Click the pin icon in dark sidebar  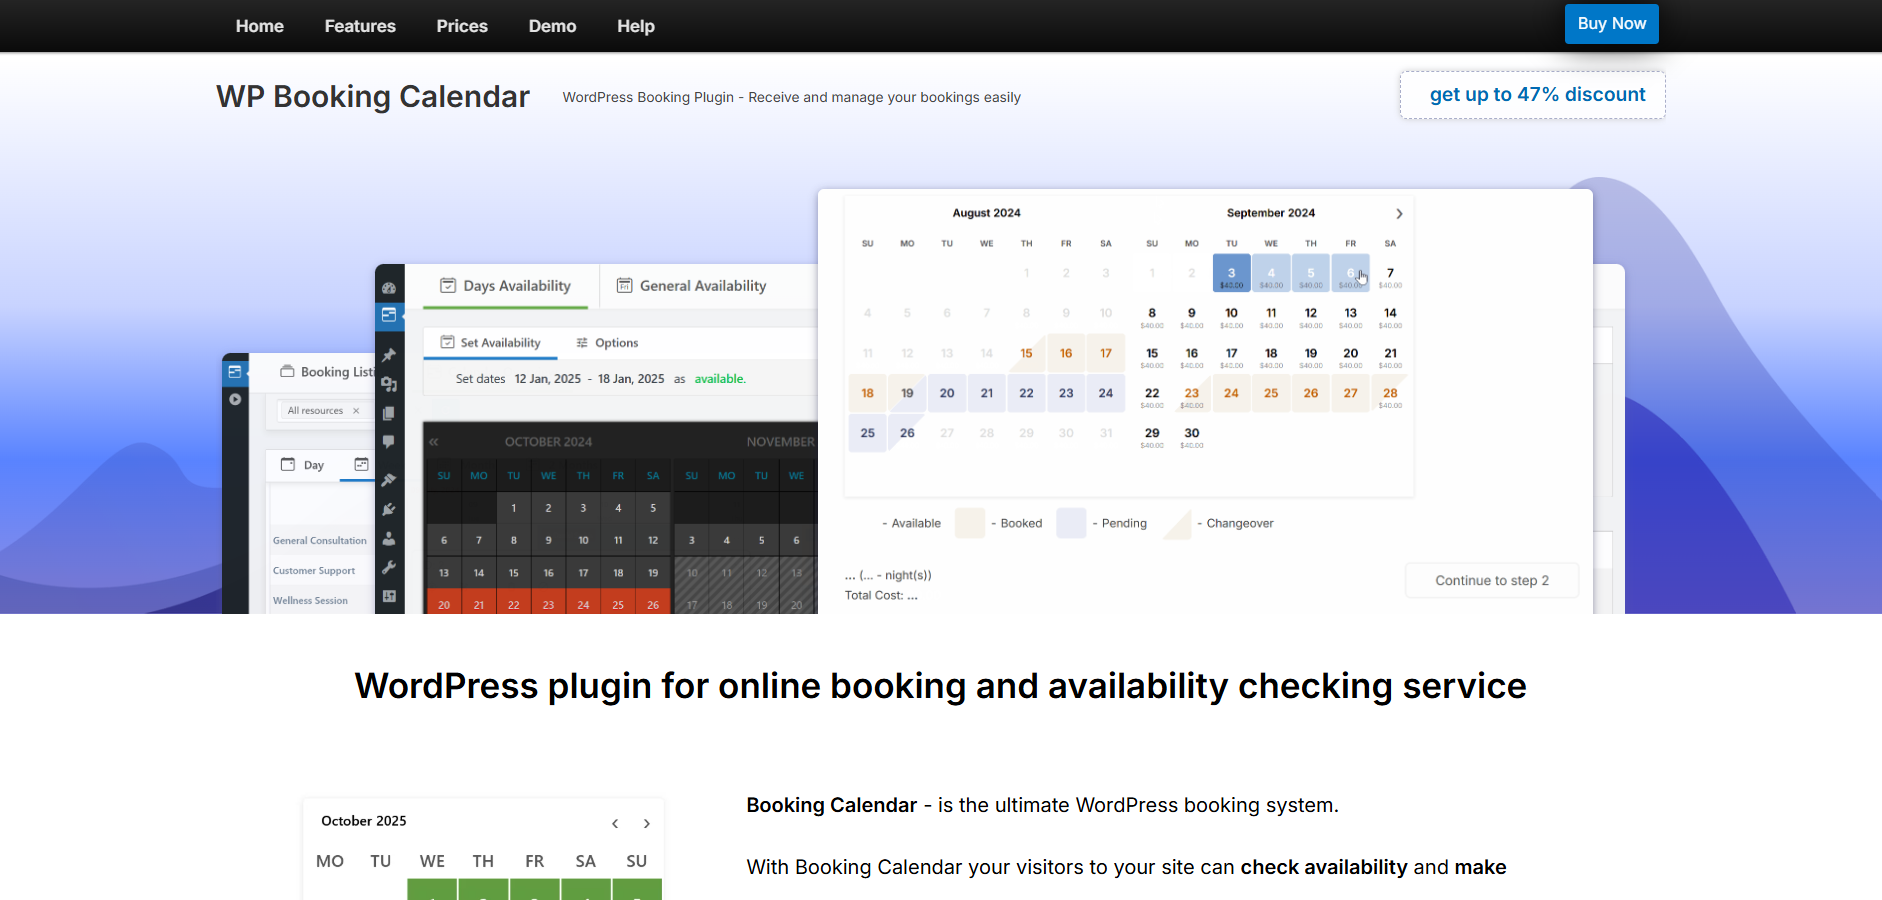point(389,355)
